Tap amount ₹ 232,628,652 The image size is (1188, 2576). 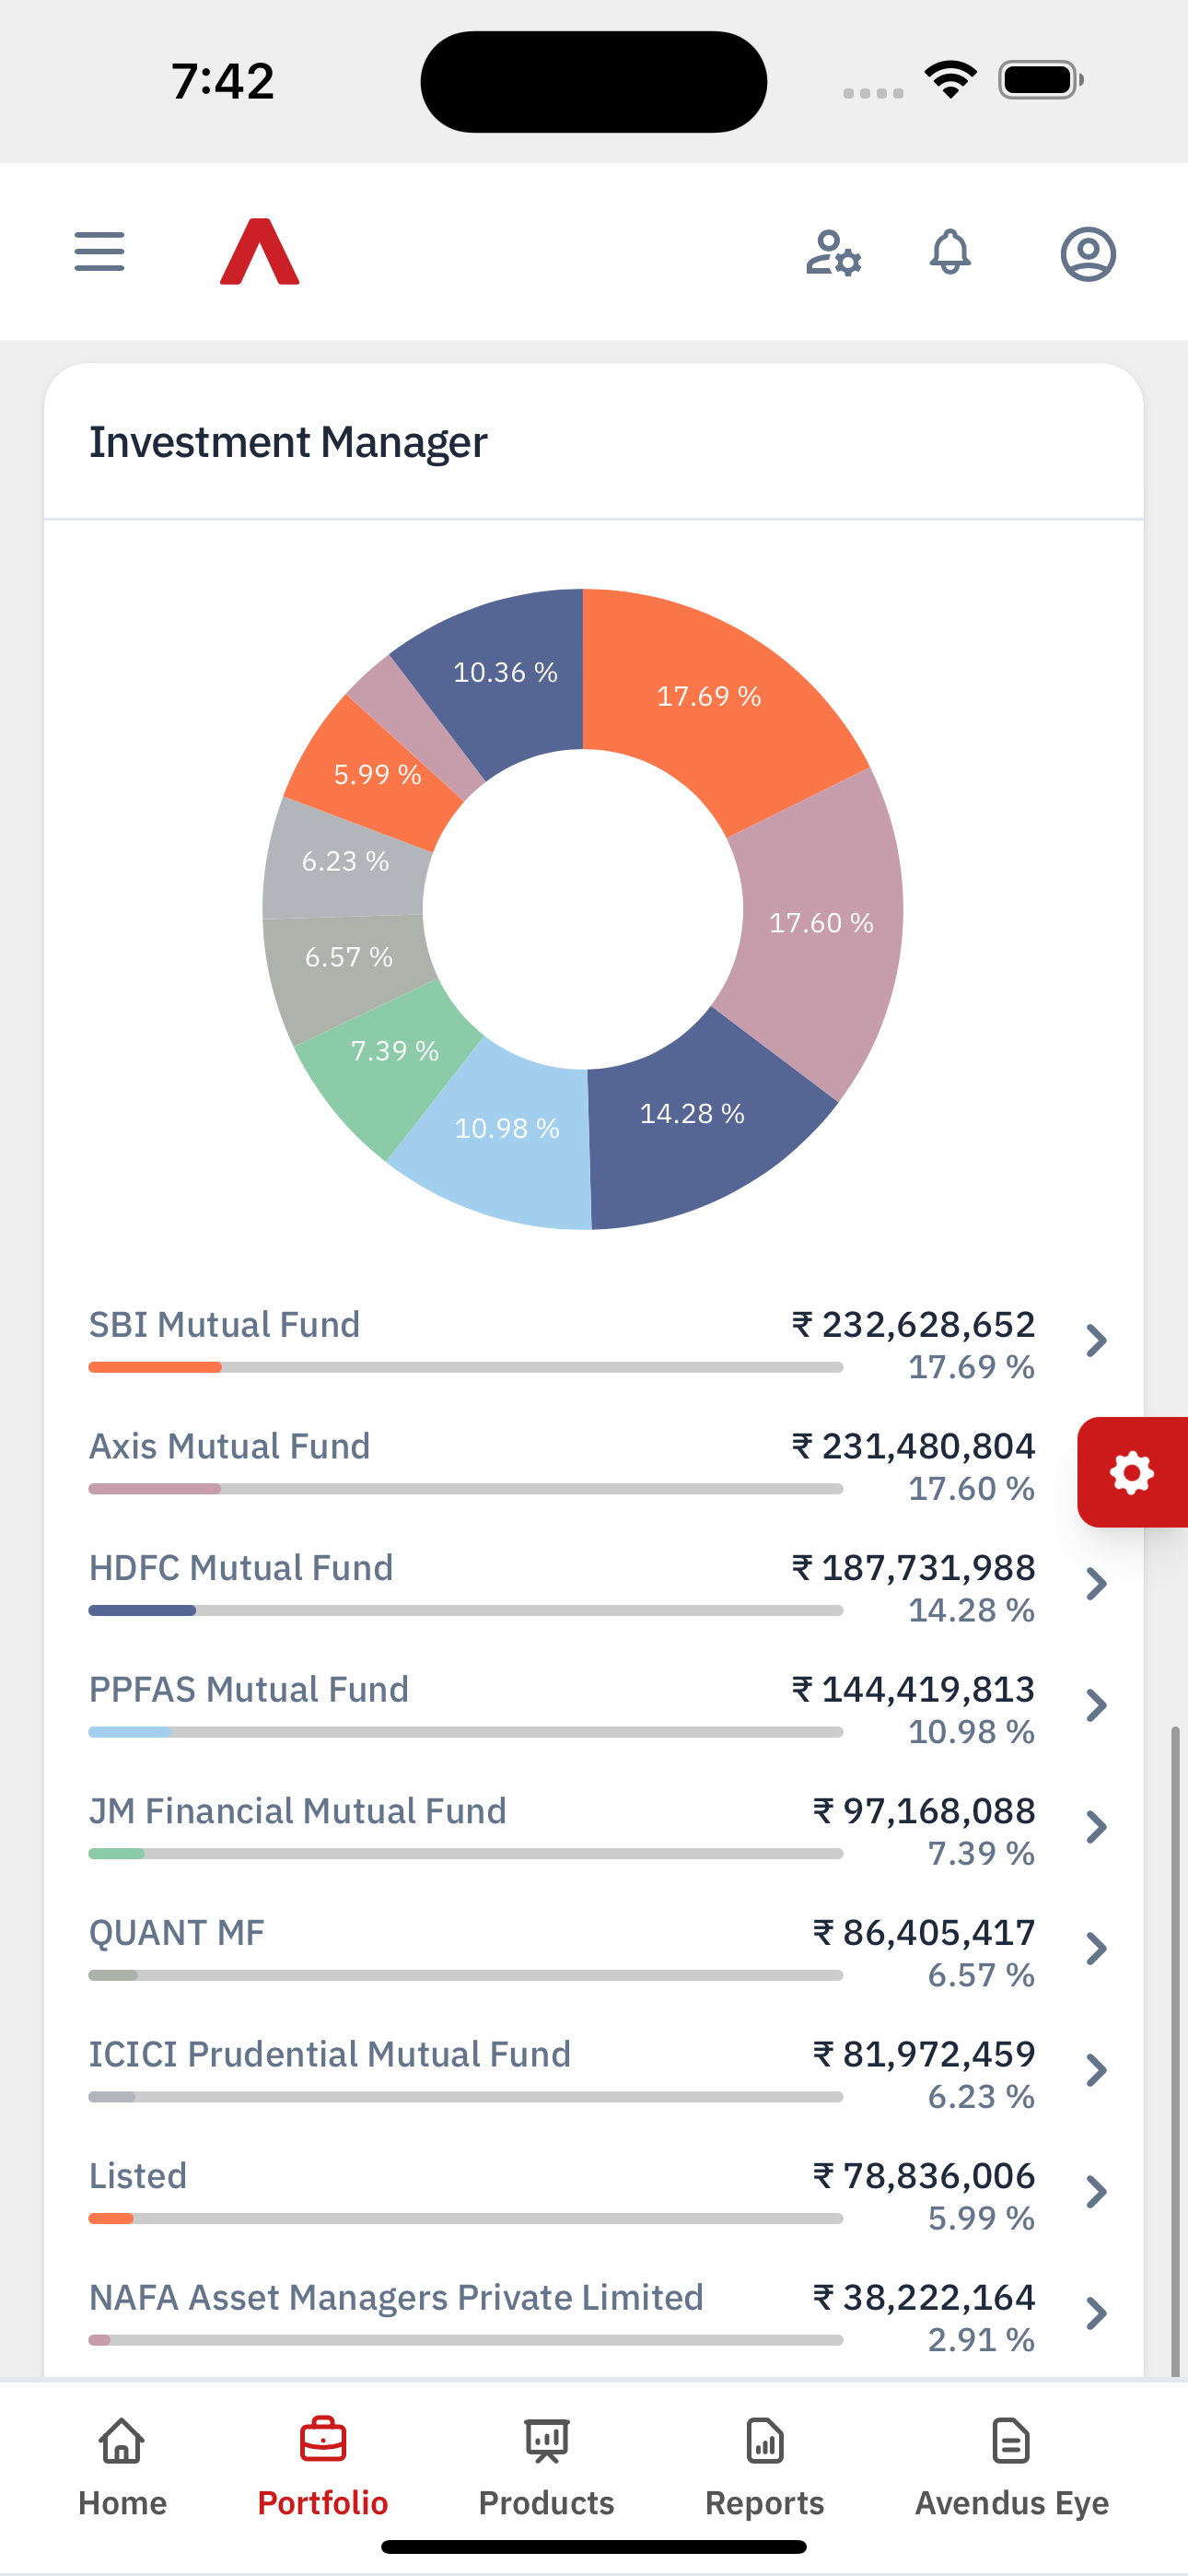click(913, 1324)
